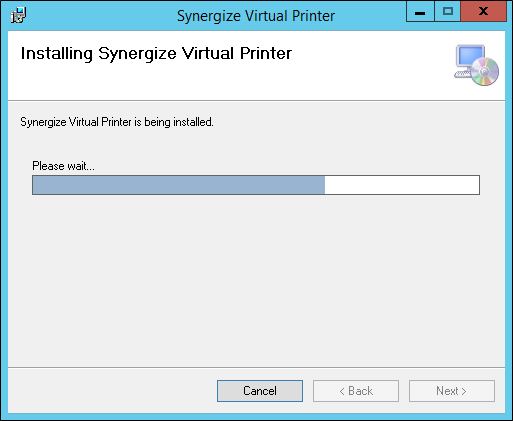Click the disabled Next button

tap(452, 391)
